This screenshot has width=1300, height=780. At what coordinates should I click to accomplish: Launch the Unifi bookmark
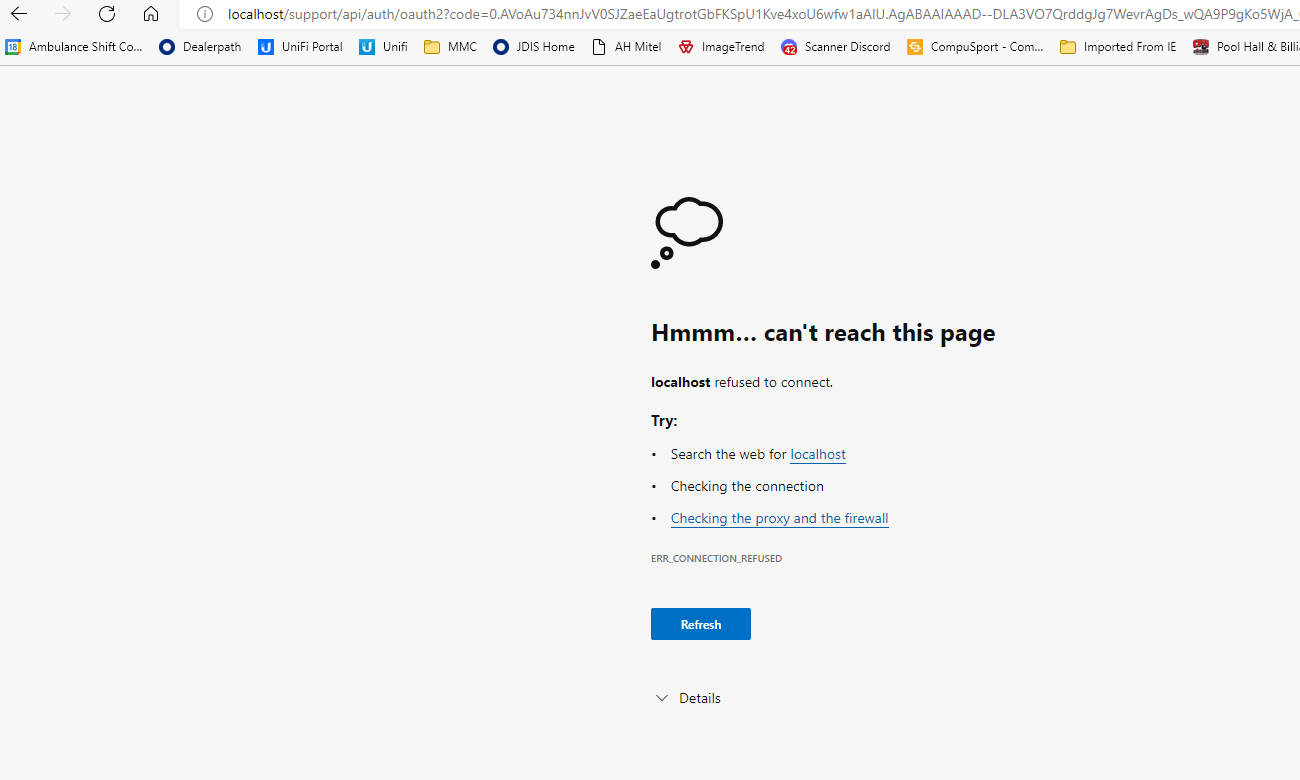click(x=384, y=47)
